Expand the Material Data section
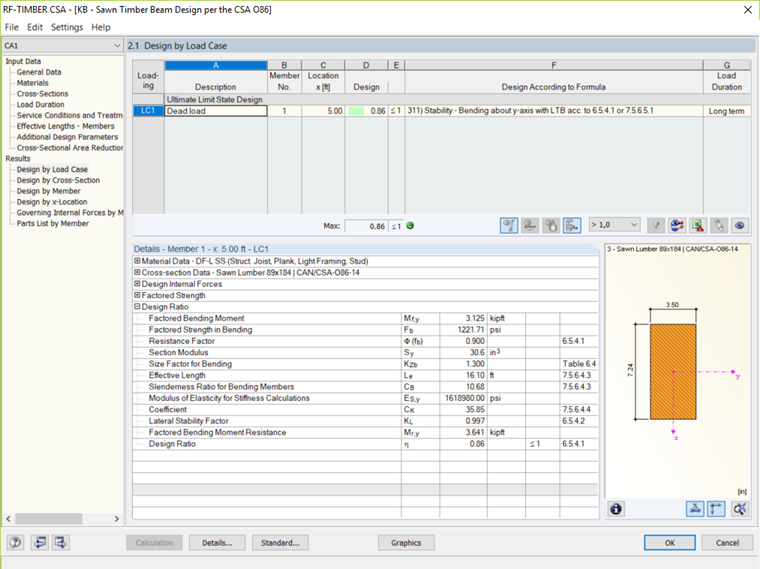Viewport: 760px width, 569px height. [137, 261]
